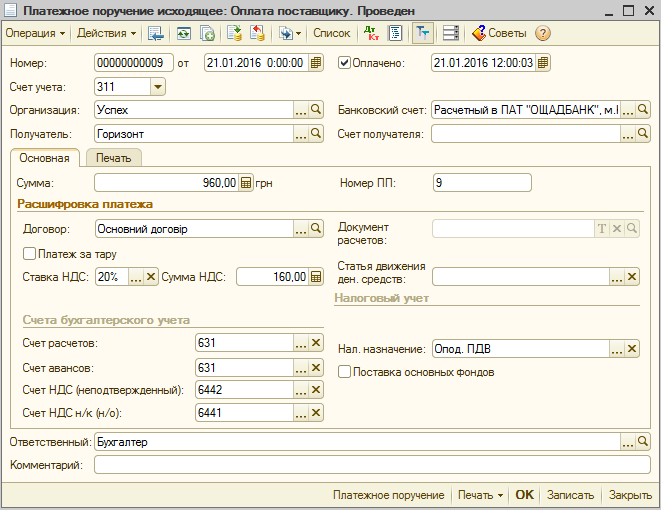Check the Поставка основных фондов box
This screenshot has width=661, height=510.
click(345, 372)
